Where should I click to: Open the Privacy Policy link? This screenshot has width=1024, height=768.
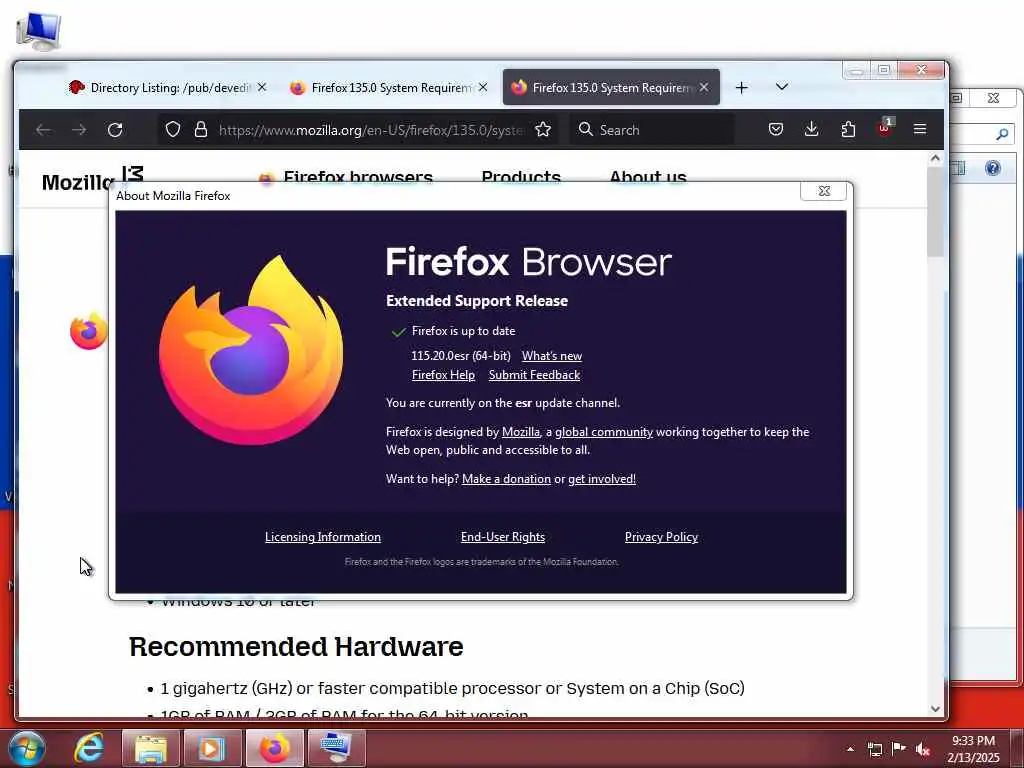(661, 537)
